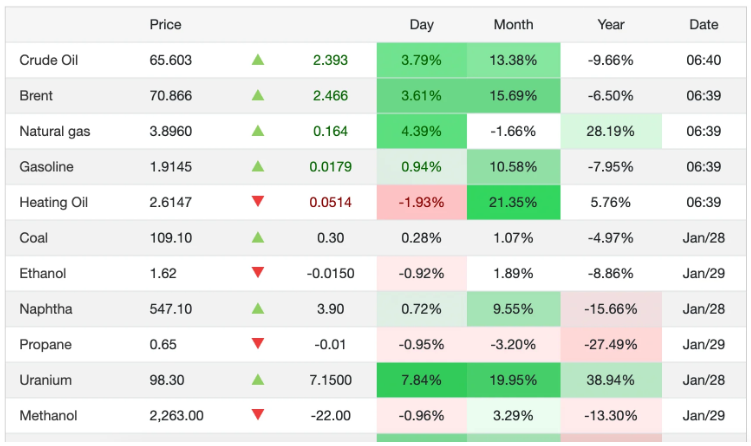The height and width of the screenshot is (446, 751).
Task: Click the green up arrow in Brent row
Action: pos(258,96)
